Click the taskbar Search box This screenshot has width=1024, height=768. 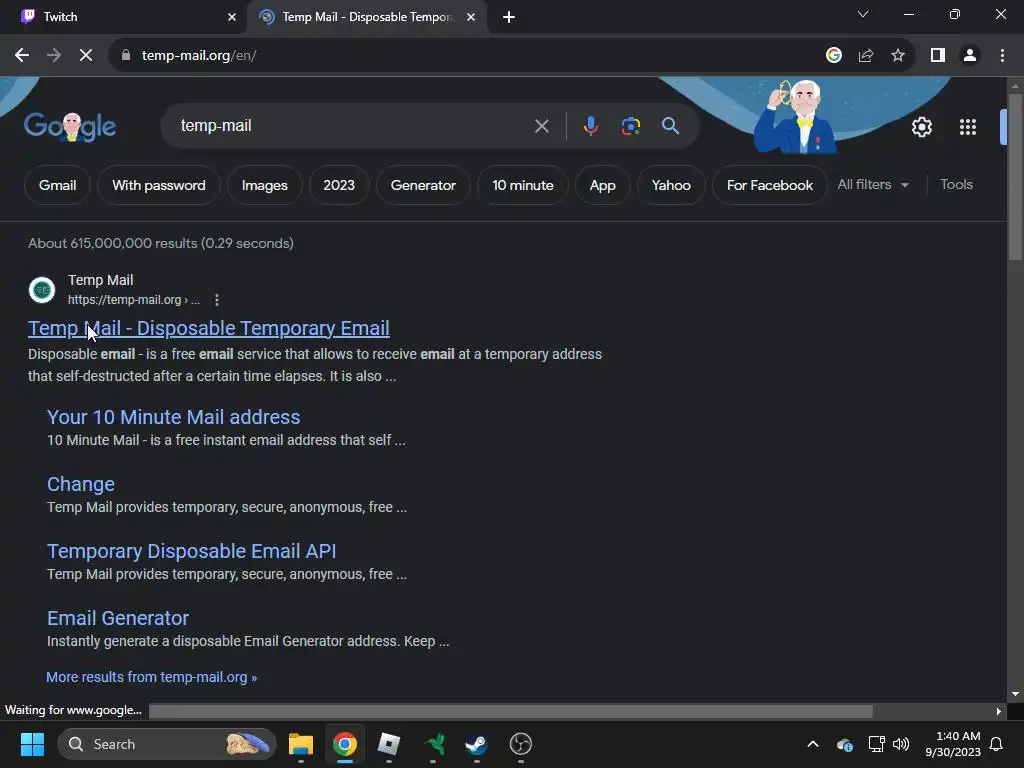[x=167, y=744]
